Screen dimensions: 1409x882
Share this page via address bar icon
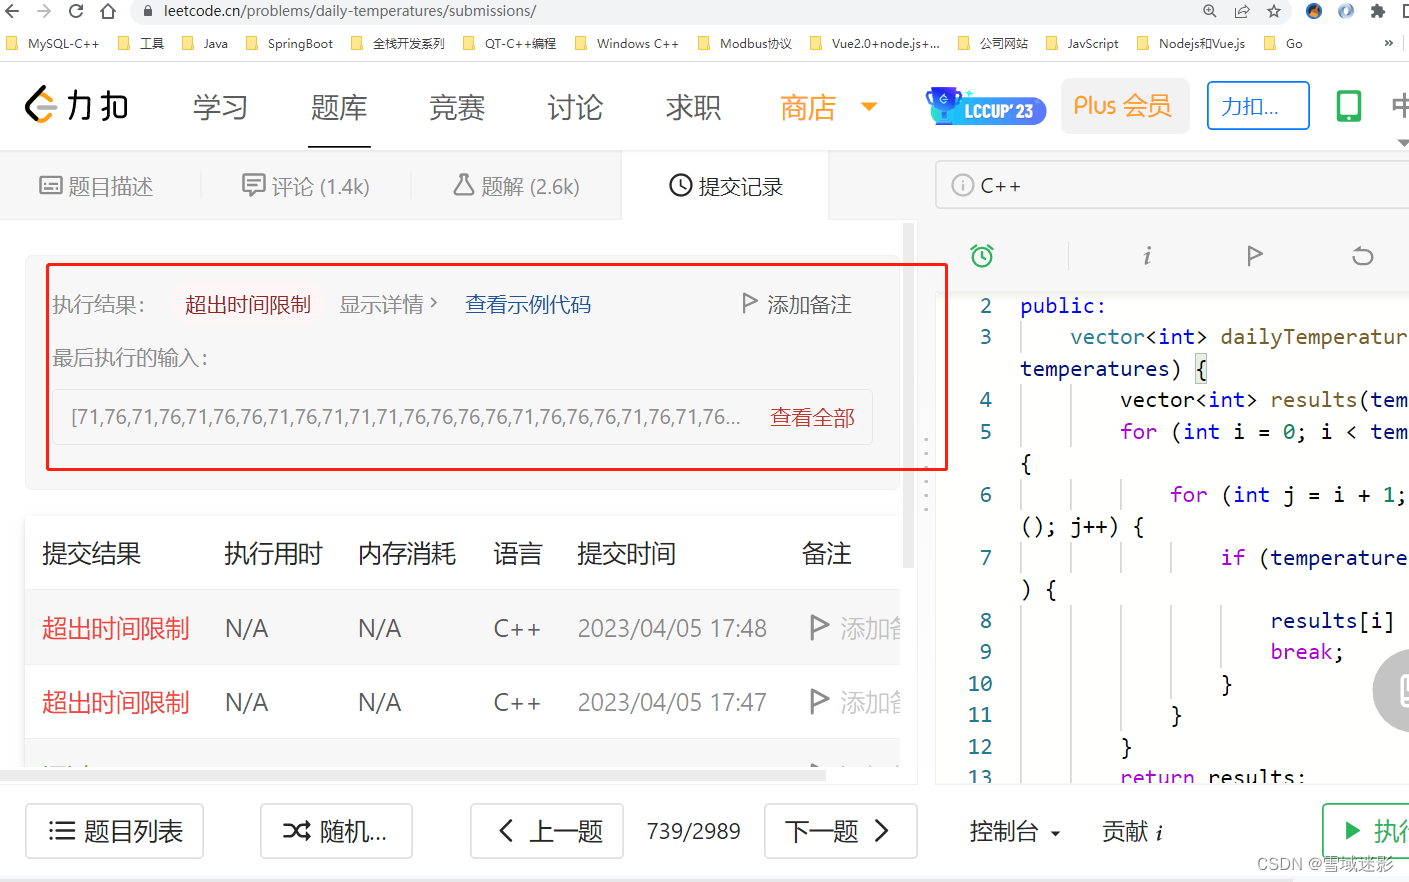click(x=1242, y=11)
